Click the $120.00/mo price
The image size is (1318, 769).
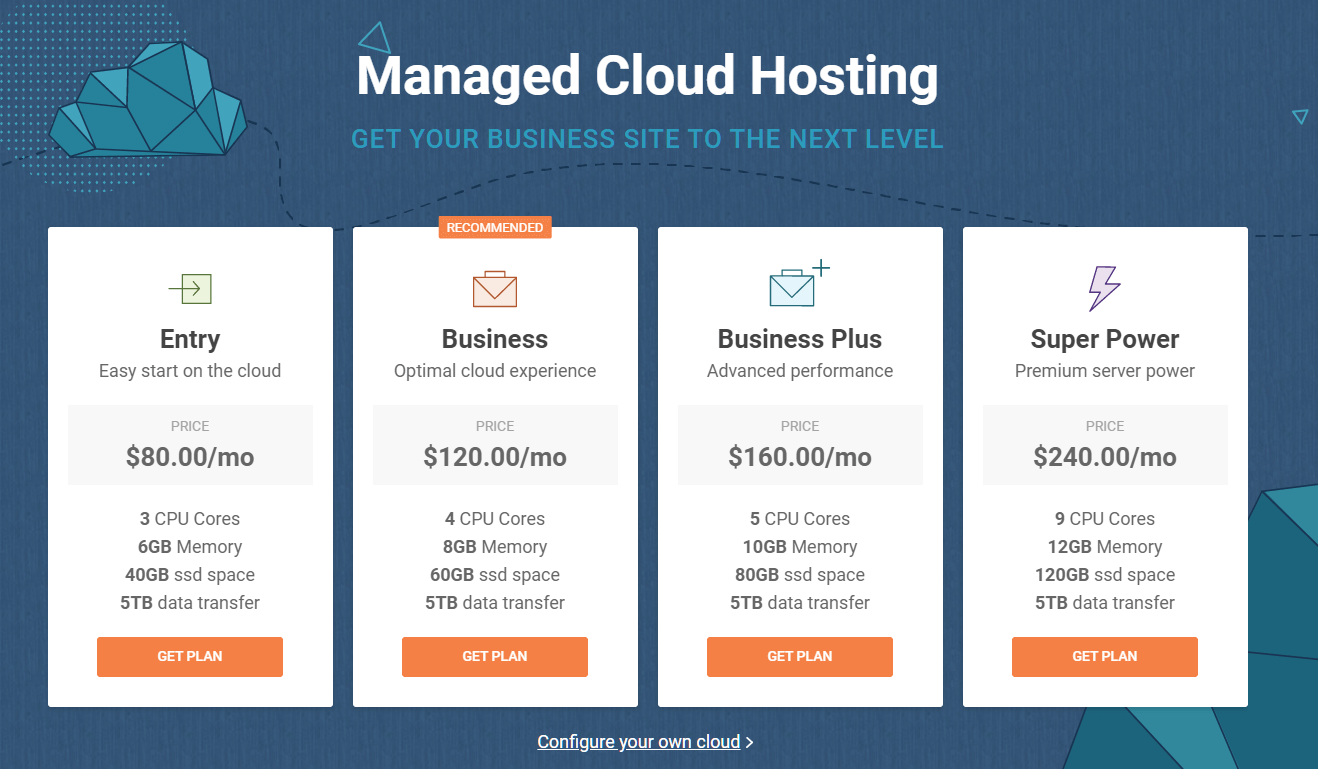click(x=495, y=457)
